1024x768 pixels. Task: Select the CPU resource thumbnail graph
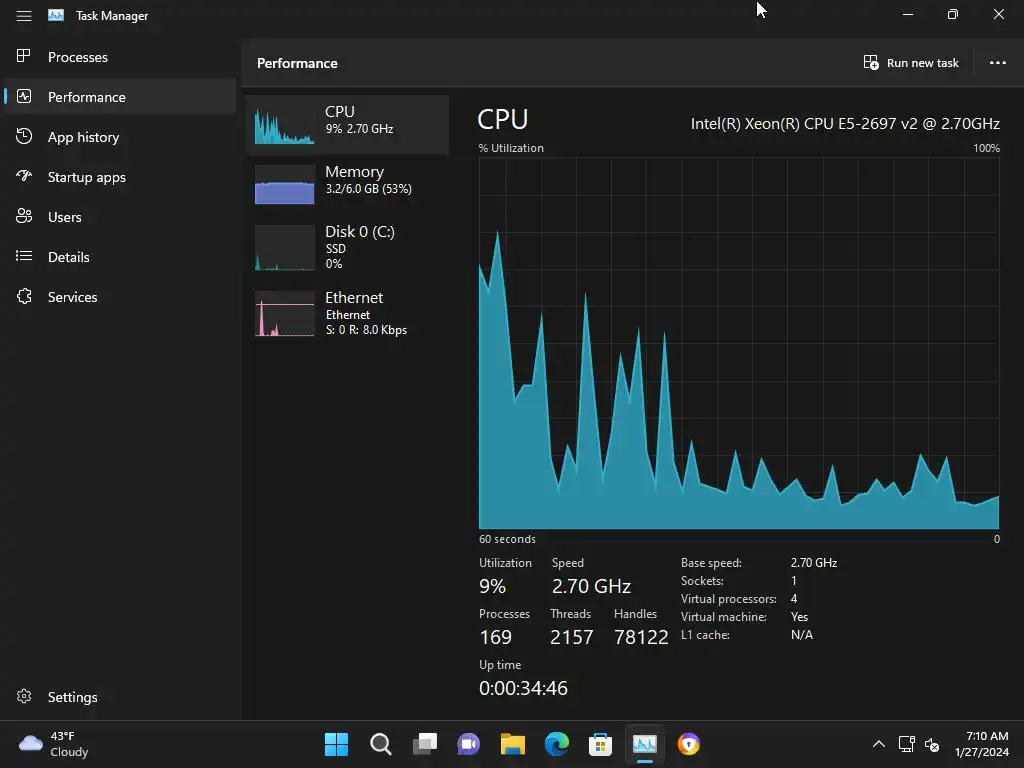[284, 125]
